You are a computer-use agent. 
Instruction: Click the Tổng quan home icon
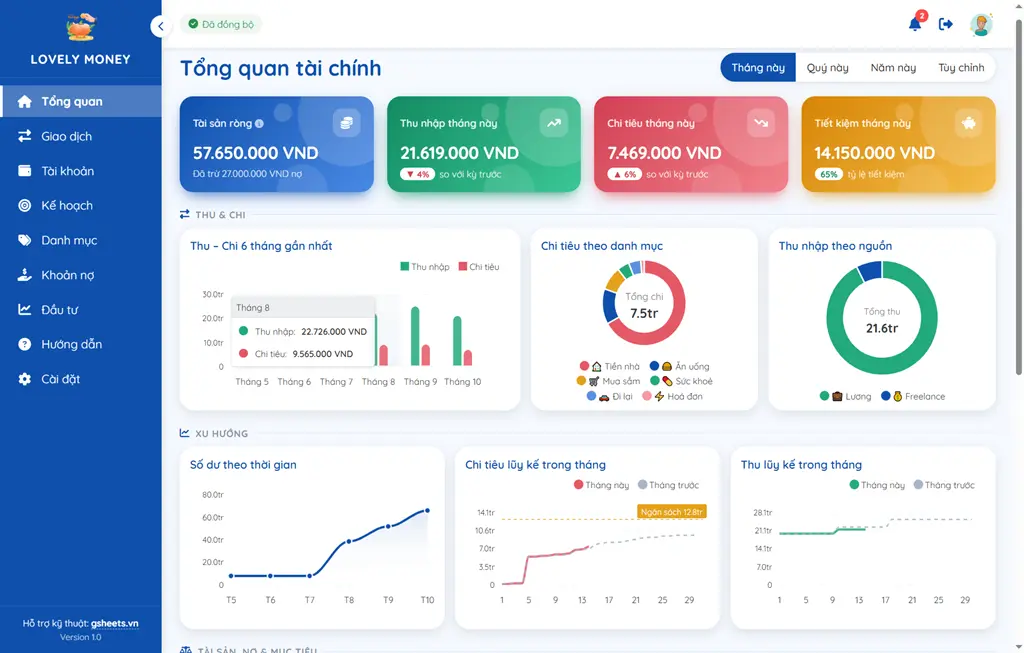click(x=24, y=101)
